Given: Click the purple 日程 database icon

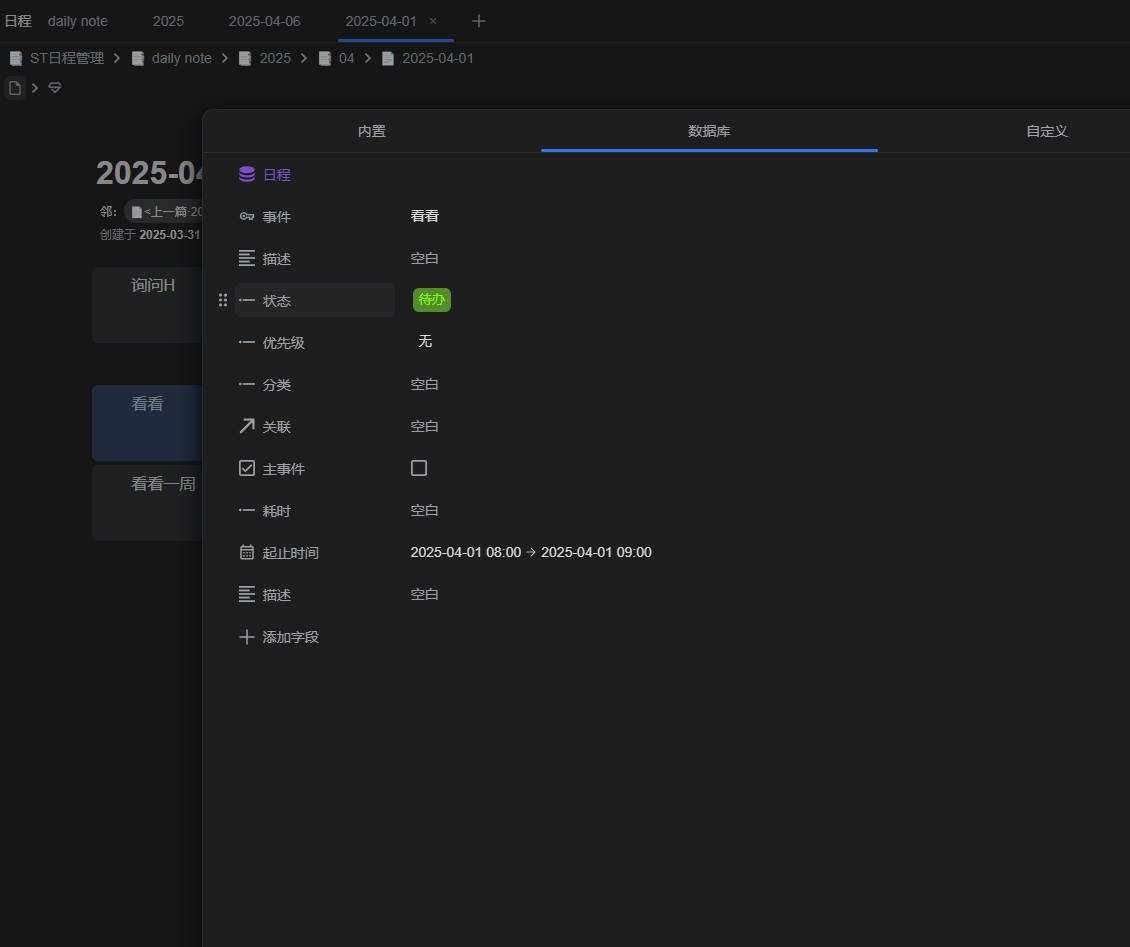Looking at the screenshot, I should (246, 174).
